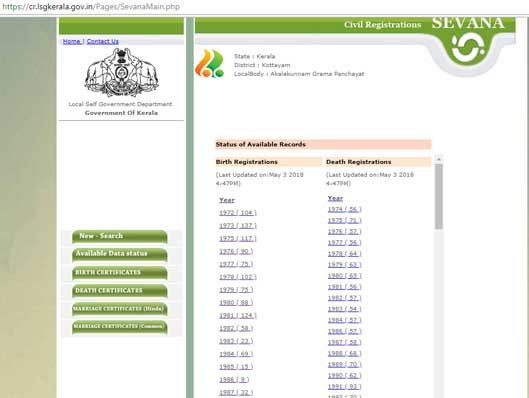Click the scroll up arrow of records list

coord(439,159)
